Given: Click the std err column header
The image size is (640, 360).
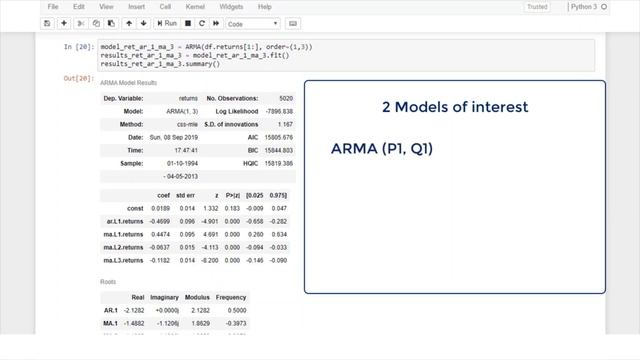Looking at the screenshot, I should tap(185, 196).
